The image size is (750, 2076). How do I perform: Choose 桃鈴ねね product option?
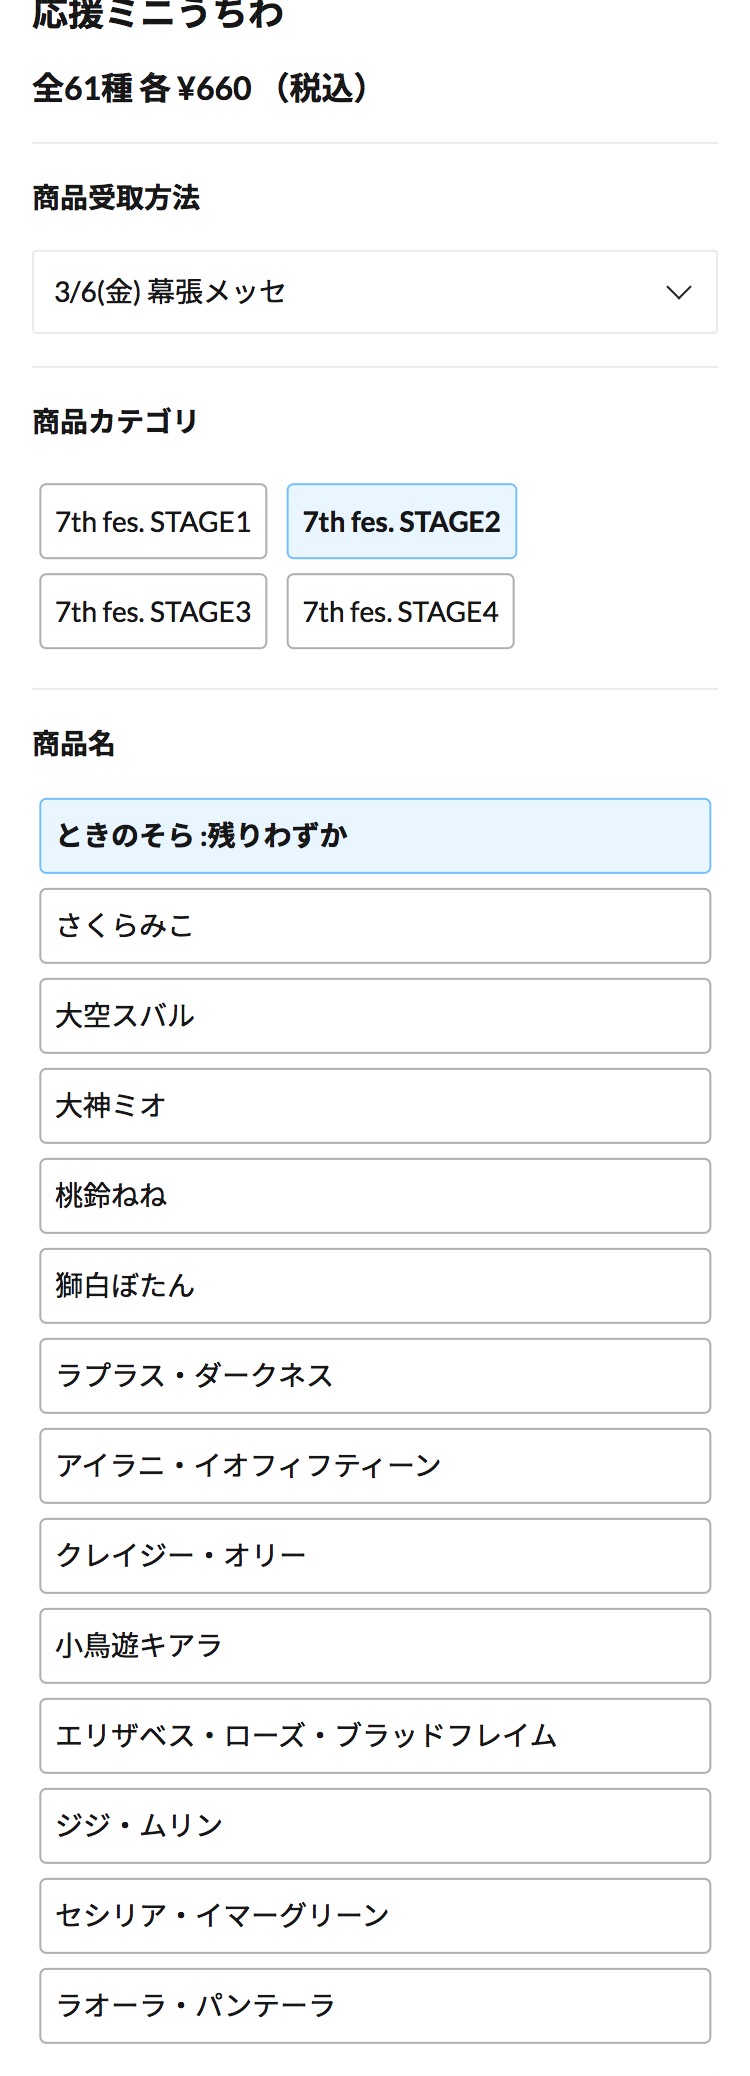375,1196
